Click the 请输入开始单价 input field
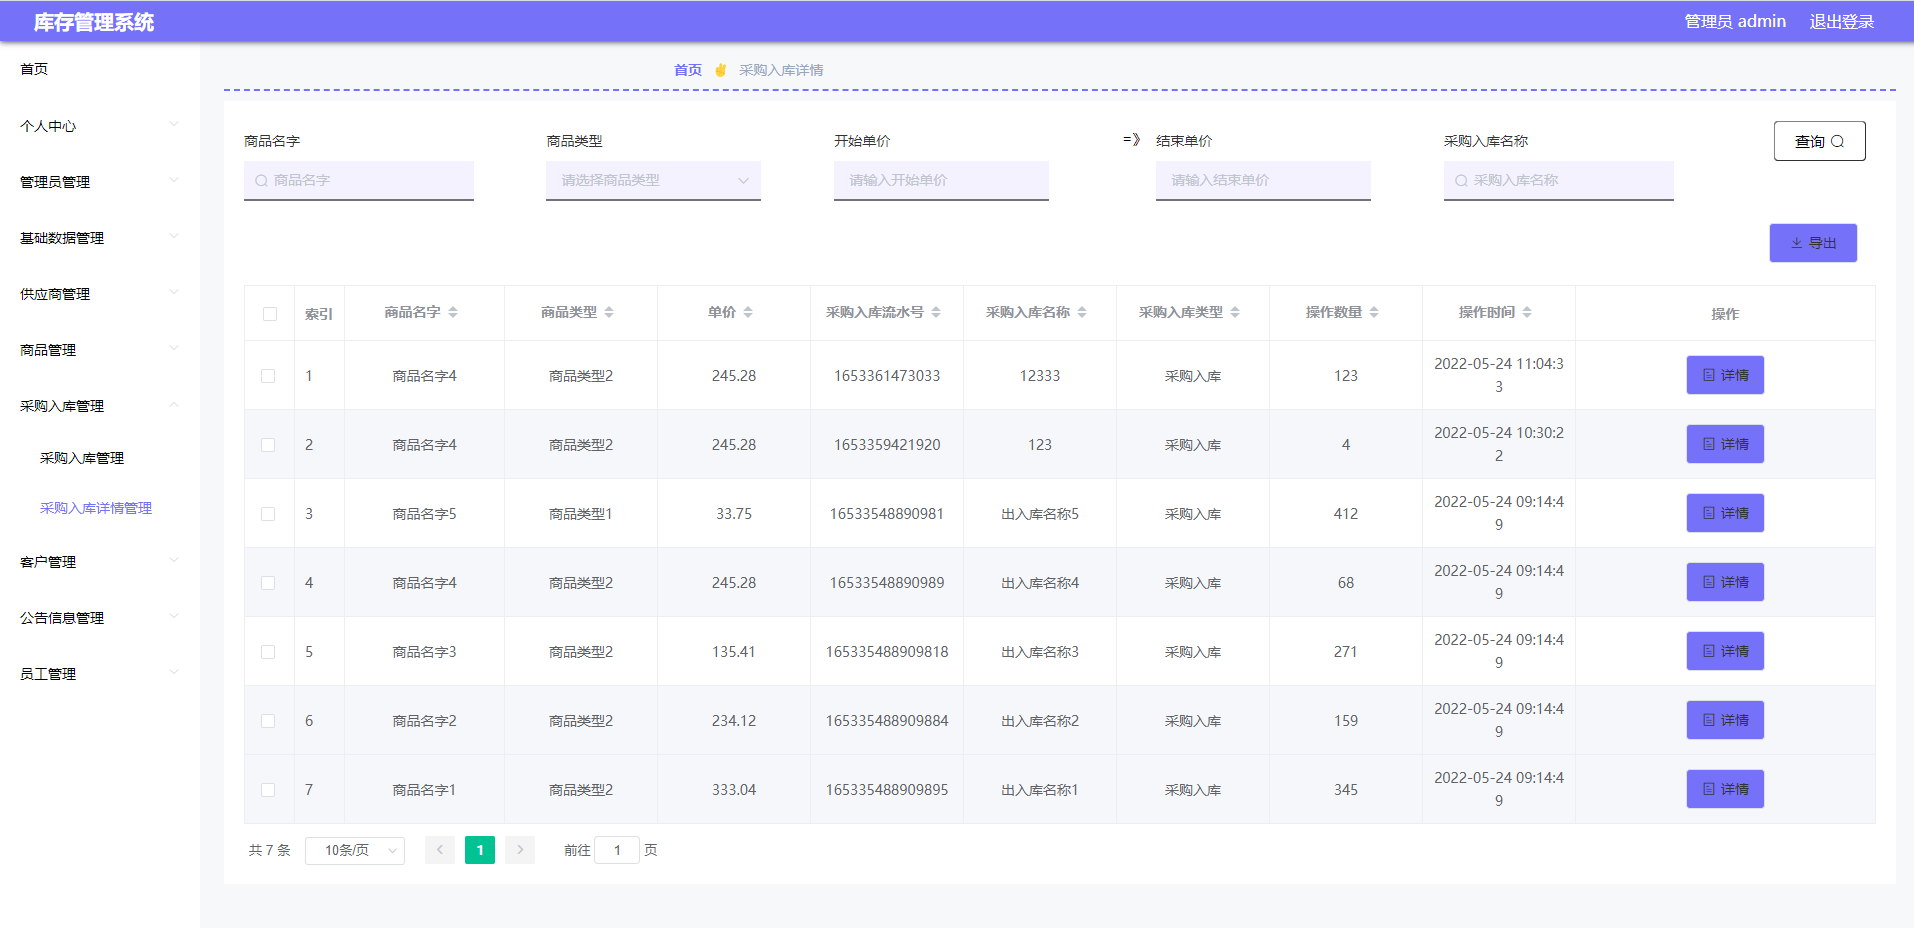This screenshot has width=1914, height=928. (x=941, y=181)
